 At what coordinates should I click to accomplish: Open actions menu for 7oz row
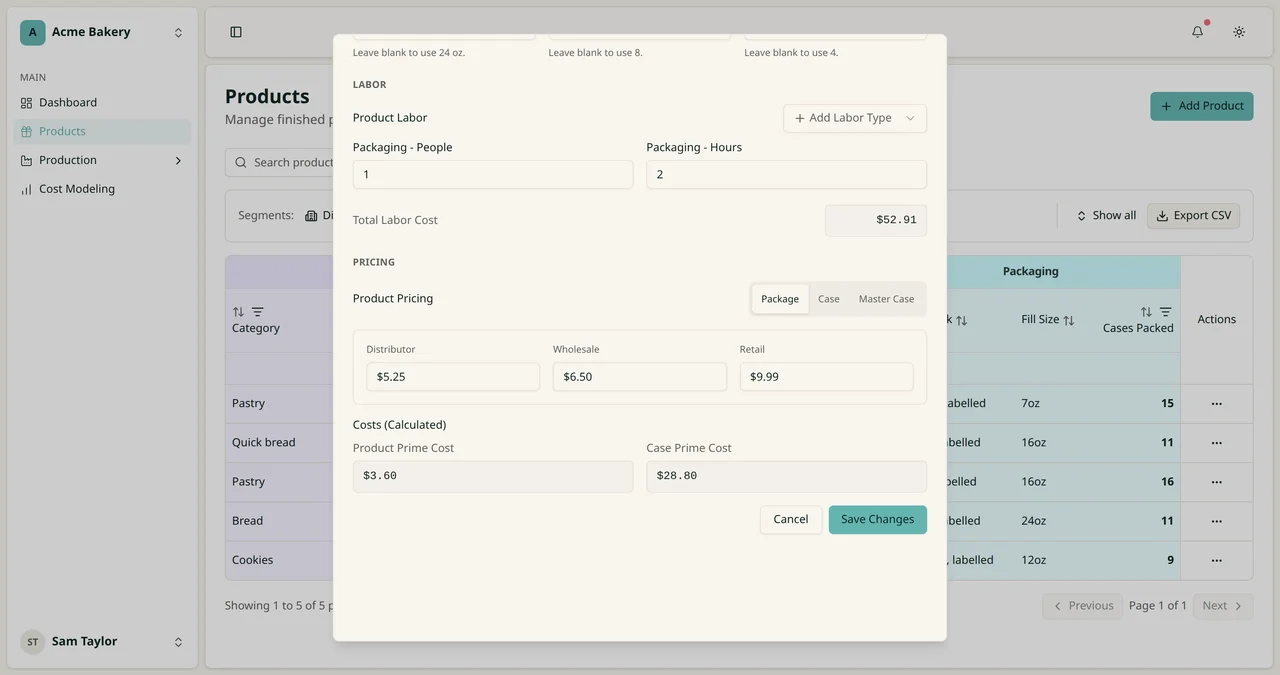click(1217, 404)
